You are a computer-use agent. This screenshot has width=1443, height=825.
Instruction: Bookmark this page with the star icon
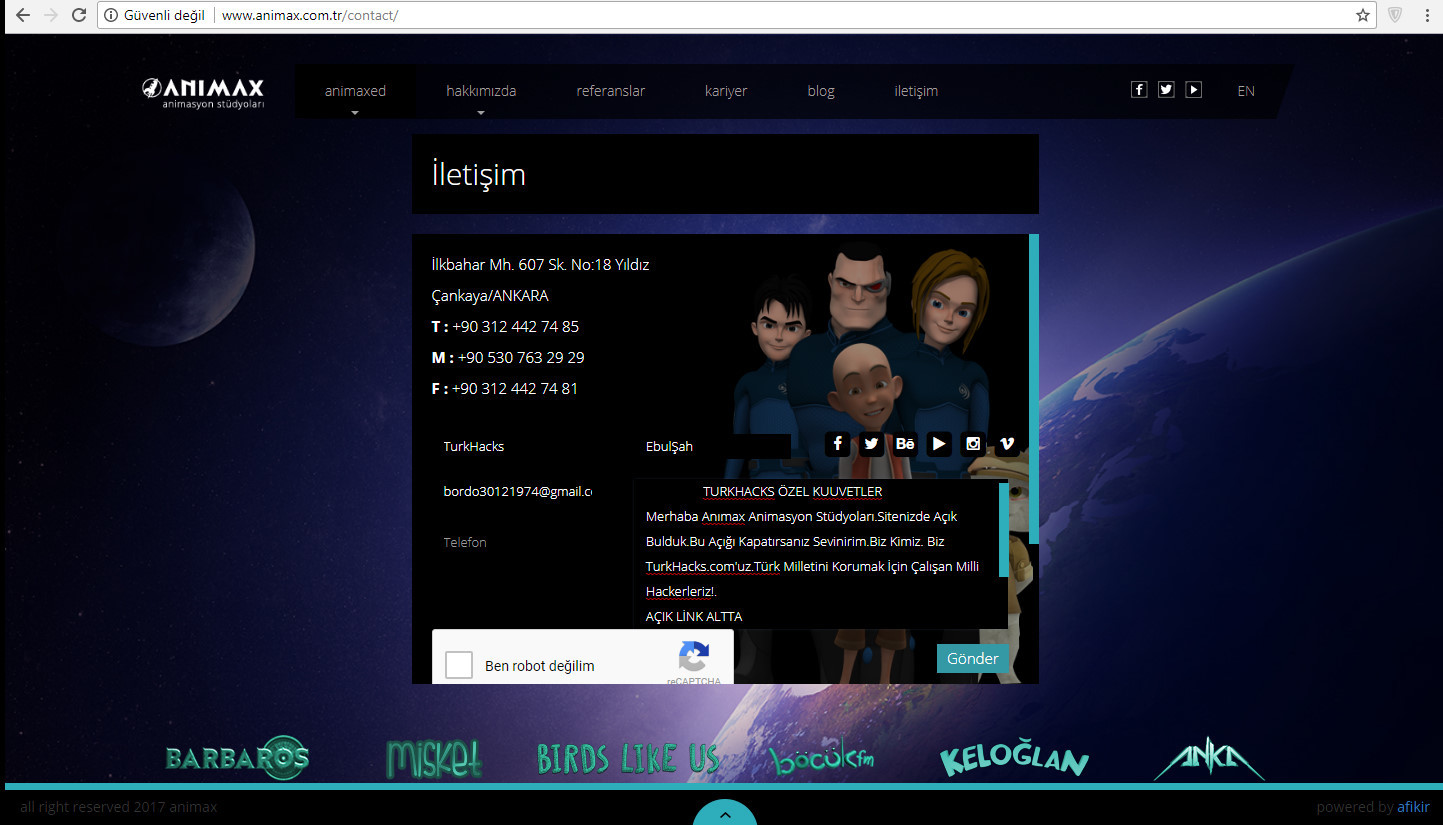pyautogui.click(x=1362, y=15)
